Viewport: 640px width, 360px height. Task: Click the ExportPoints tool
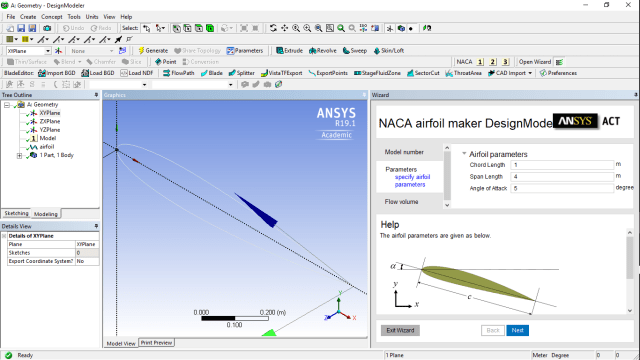pos(328,73)
